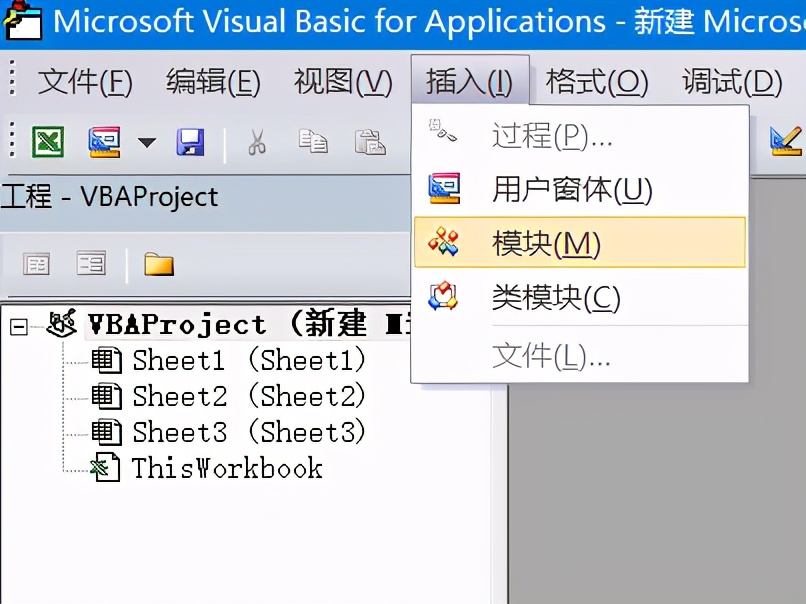Choose 模块(M) from Insert menu
Screen dimensions: 806x604
tap(580, 243)
